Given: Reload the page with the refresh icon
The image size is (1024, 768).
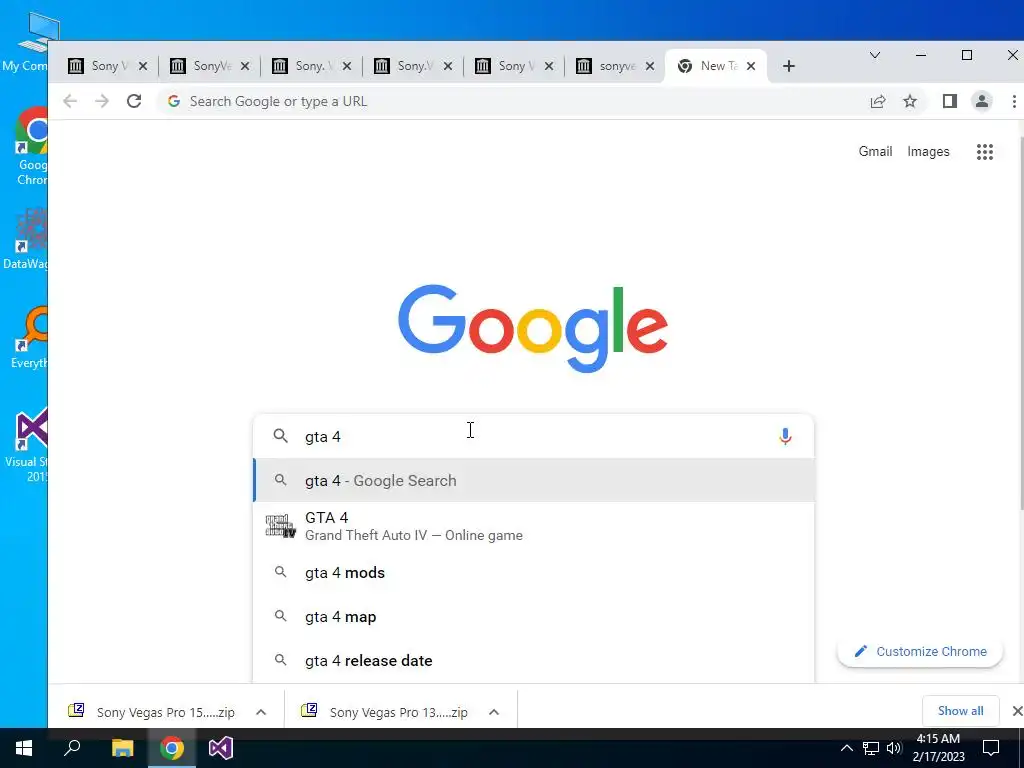Looking at the screenshot, I should (134, 101).
